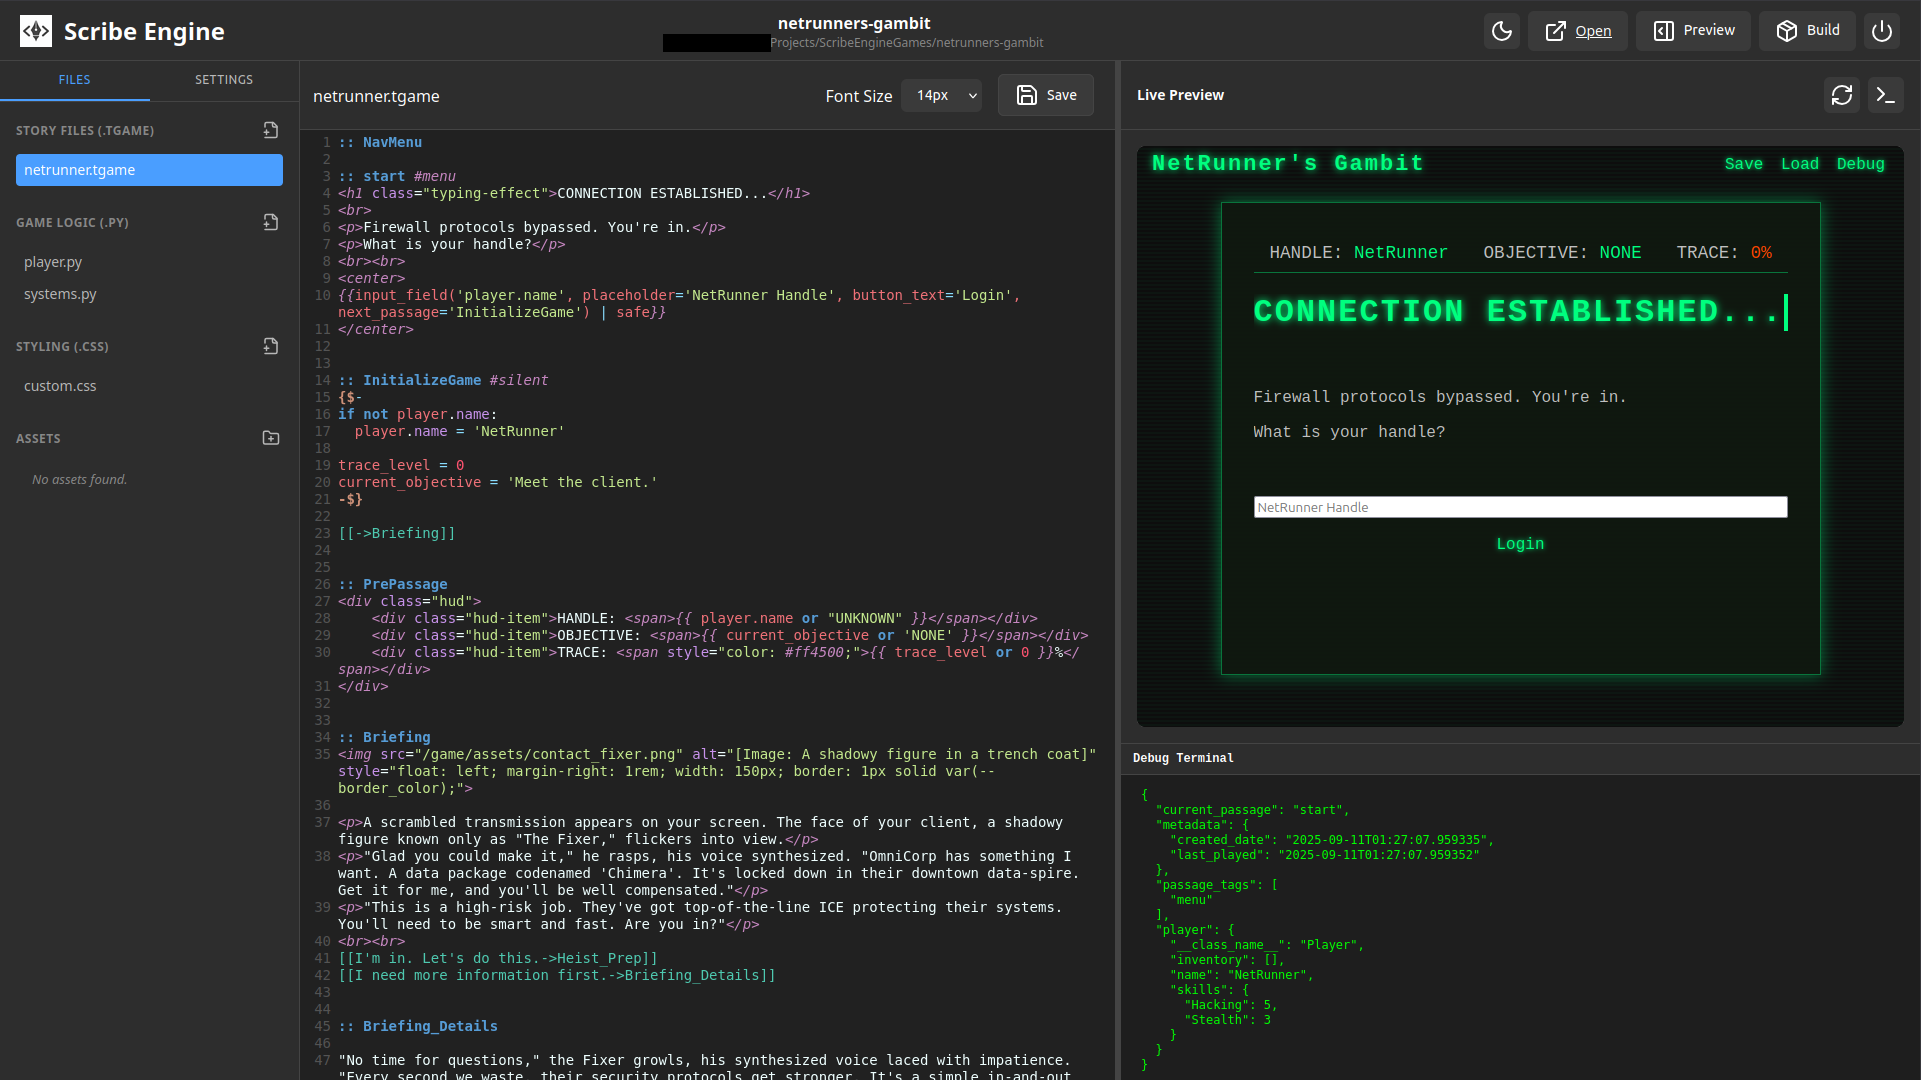Create a new Python game logic file
This screenshot has height=1080, width=1921.
tap(270, 222)
